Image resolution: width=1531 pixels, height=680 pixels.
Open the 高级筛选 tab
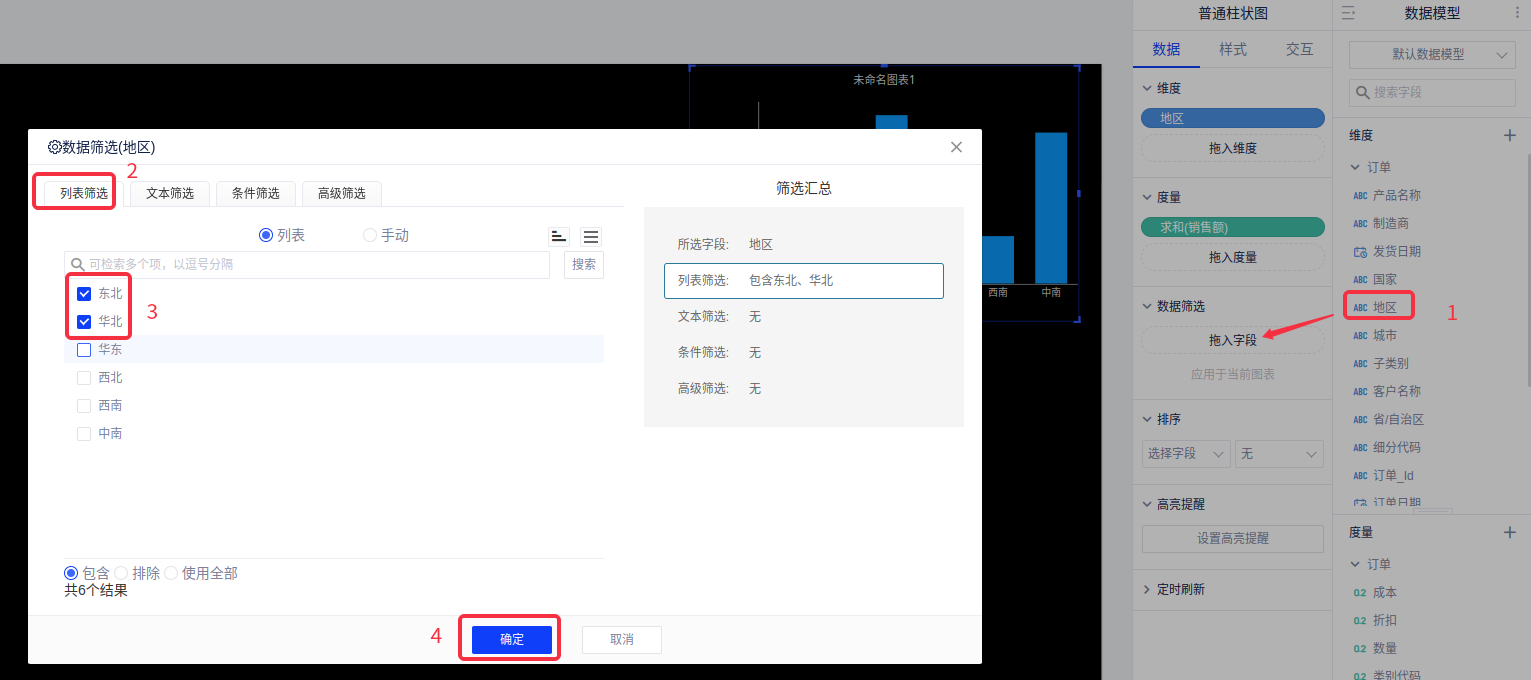click(x=341, y=193)
